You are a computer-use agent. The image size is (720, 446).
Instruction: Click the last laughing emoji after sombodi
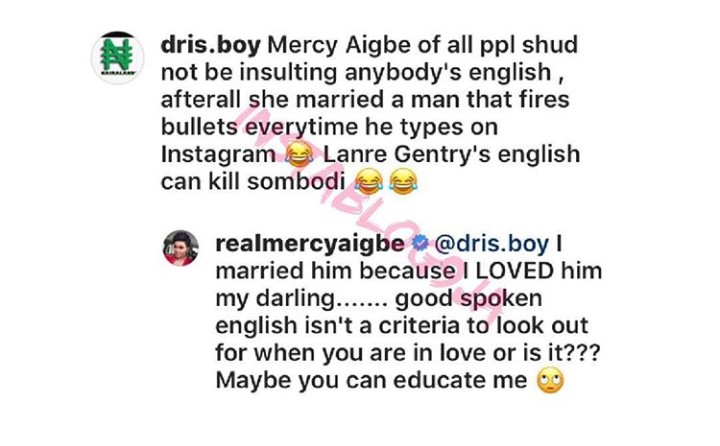[x=403, y=182]
